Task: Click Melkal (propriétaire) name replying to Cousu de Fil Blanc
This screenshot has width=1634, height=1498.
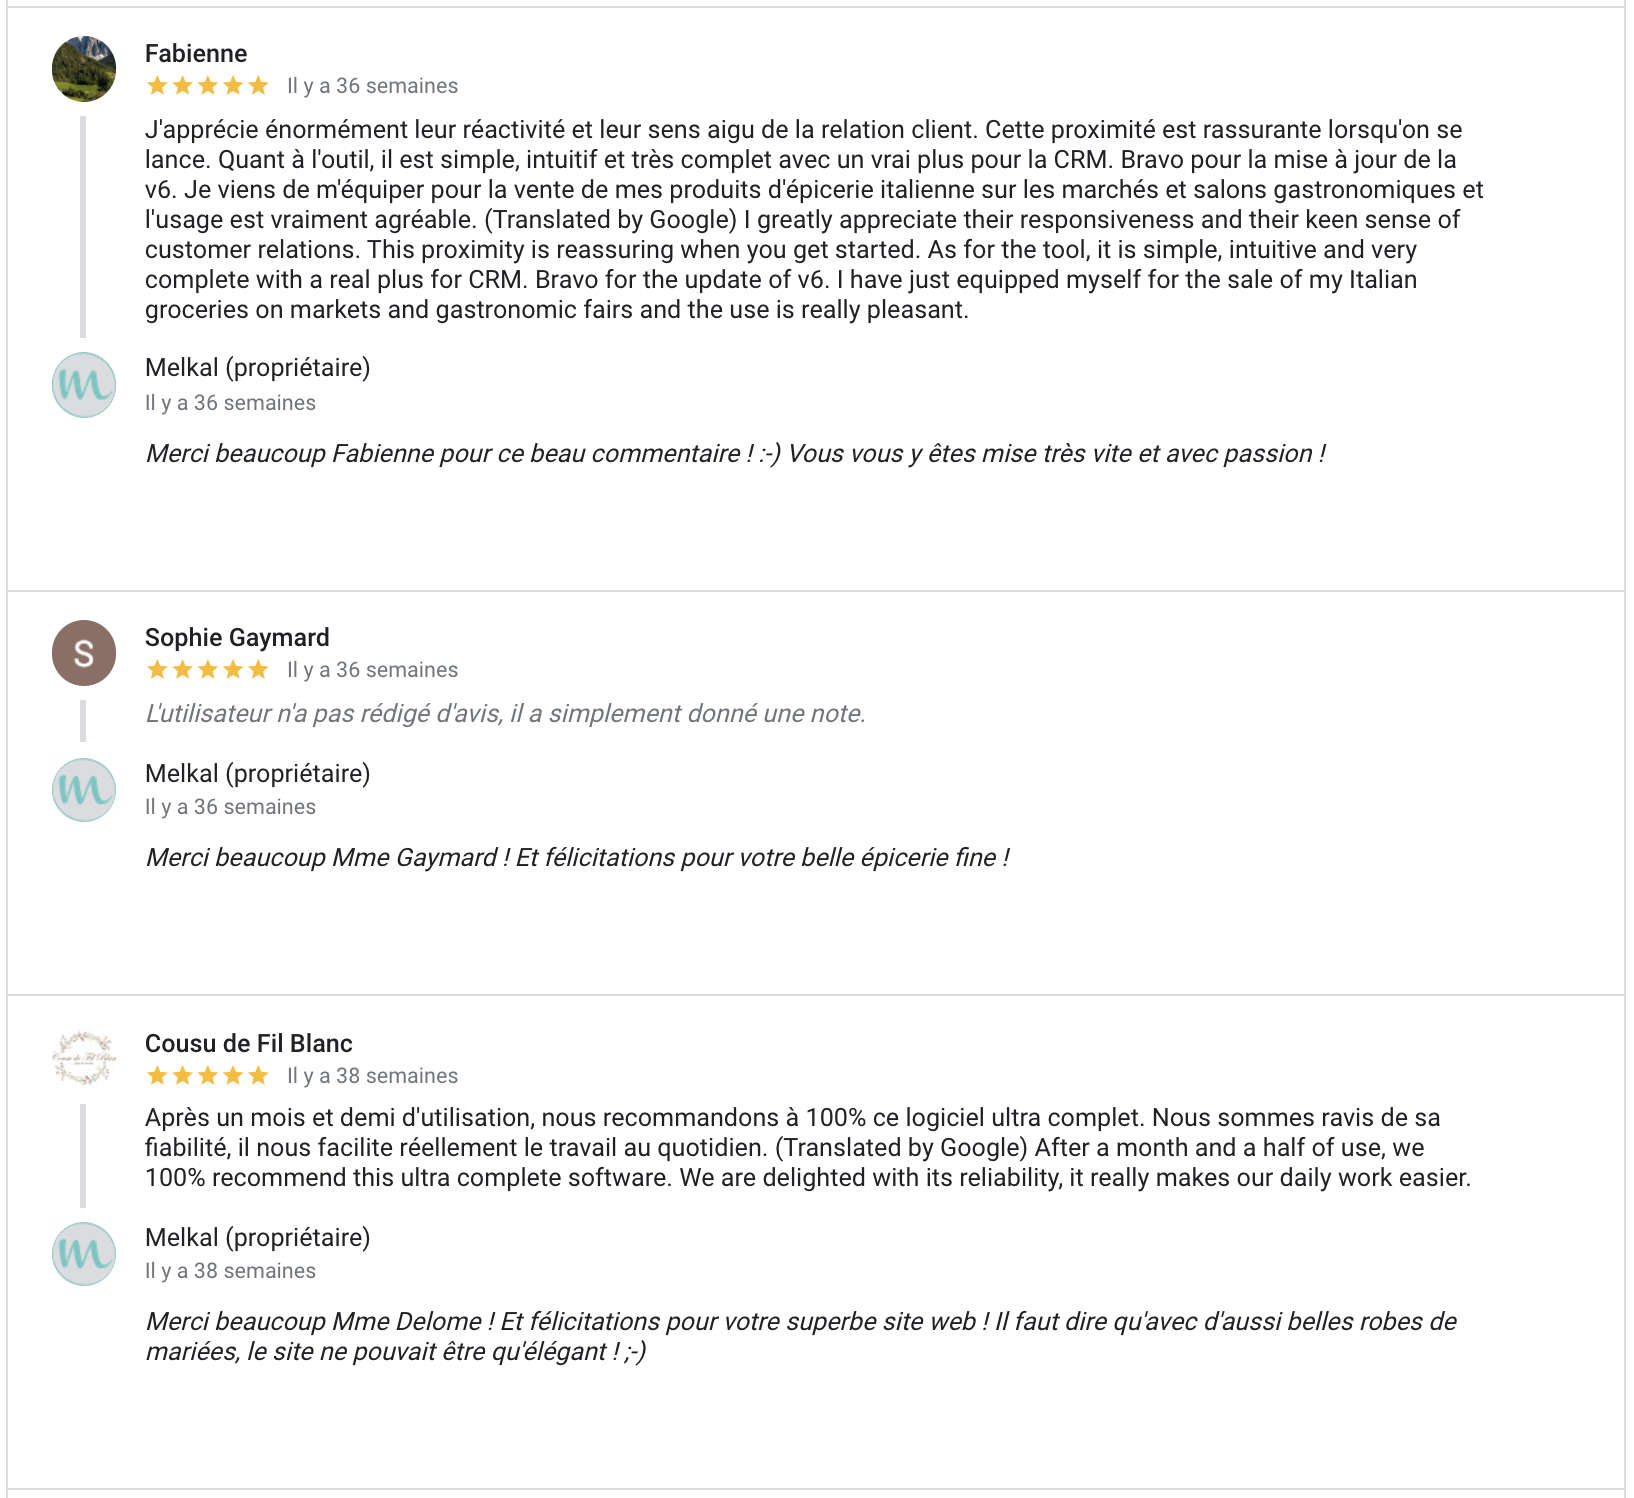Action: (257, 1238)
